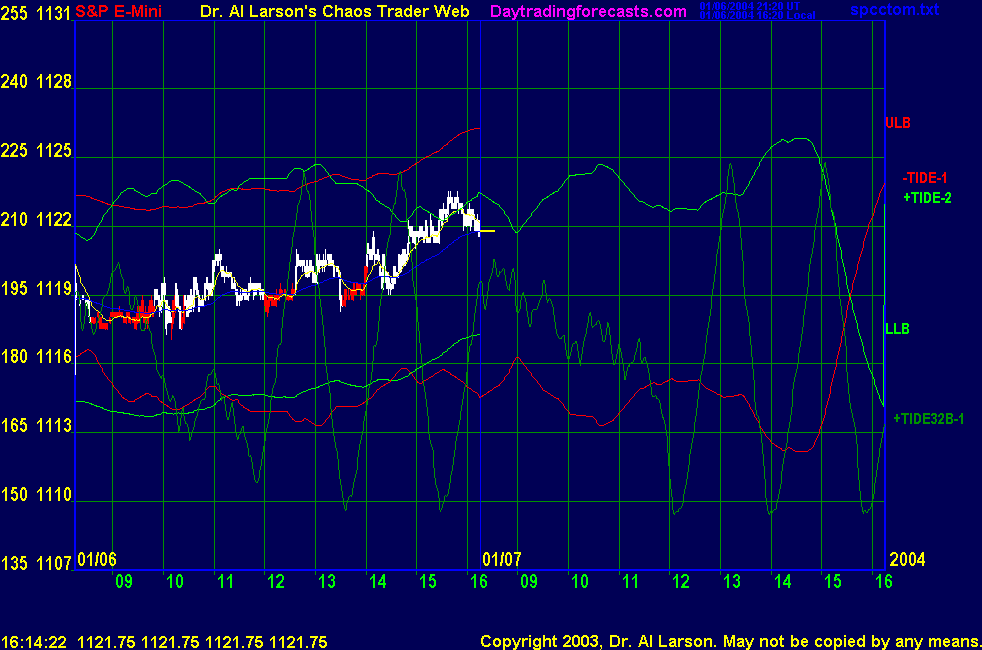Click the 'S&P E-Mini' chart title
The width and height of the screenshot is (982, 650).
coord(118,11)
